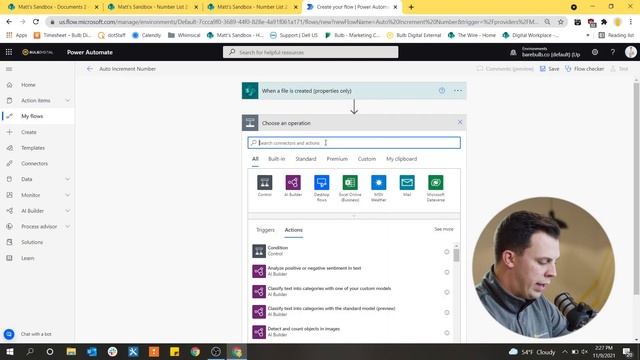The width and height of the screenshot is (640, 360).
Task: Show info for the Condition action
Action: [x=447, y=252]
